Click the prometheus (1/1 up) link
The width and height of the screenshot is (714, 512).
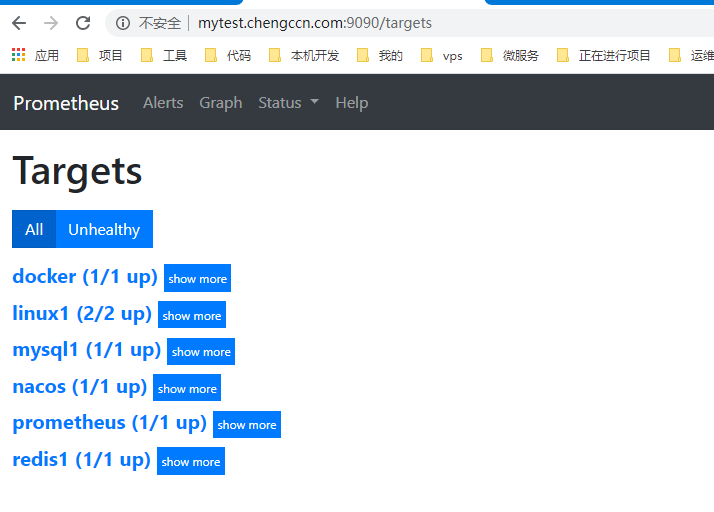click(x=110, y=423)
